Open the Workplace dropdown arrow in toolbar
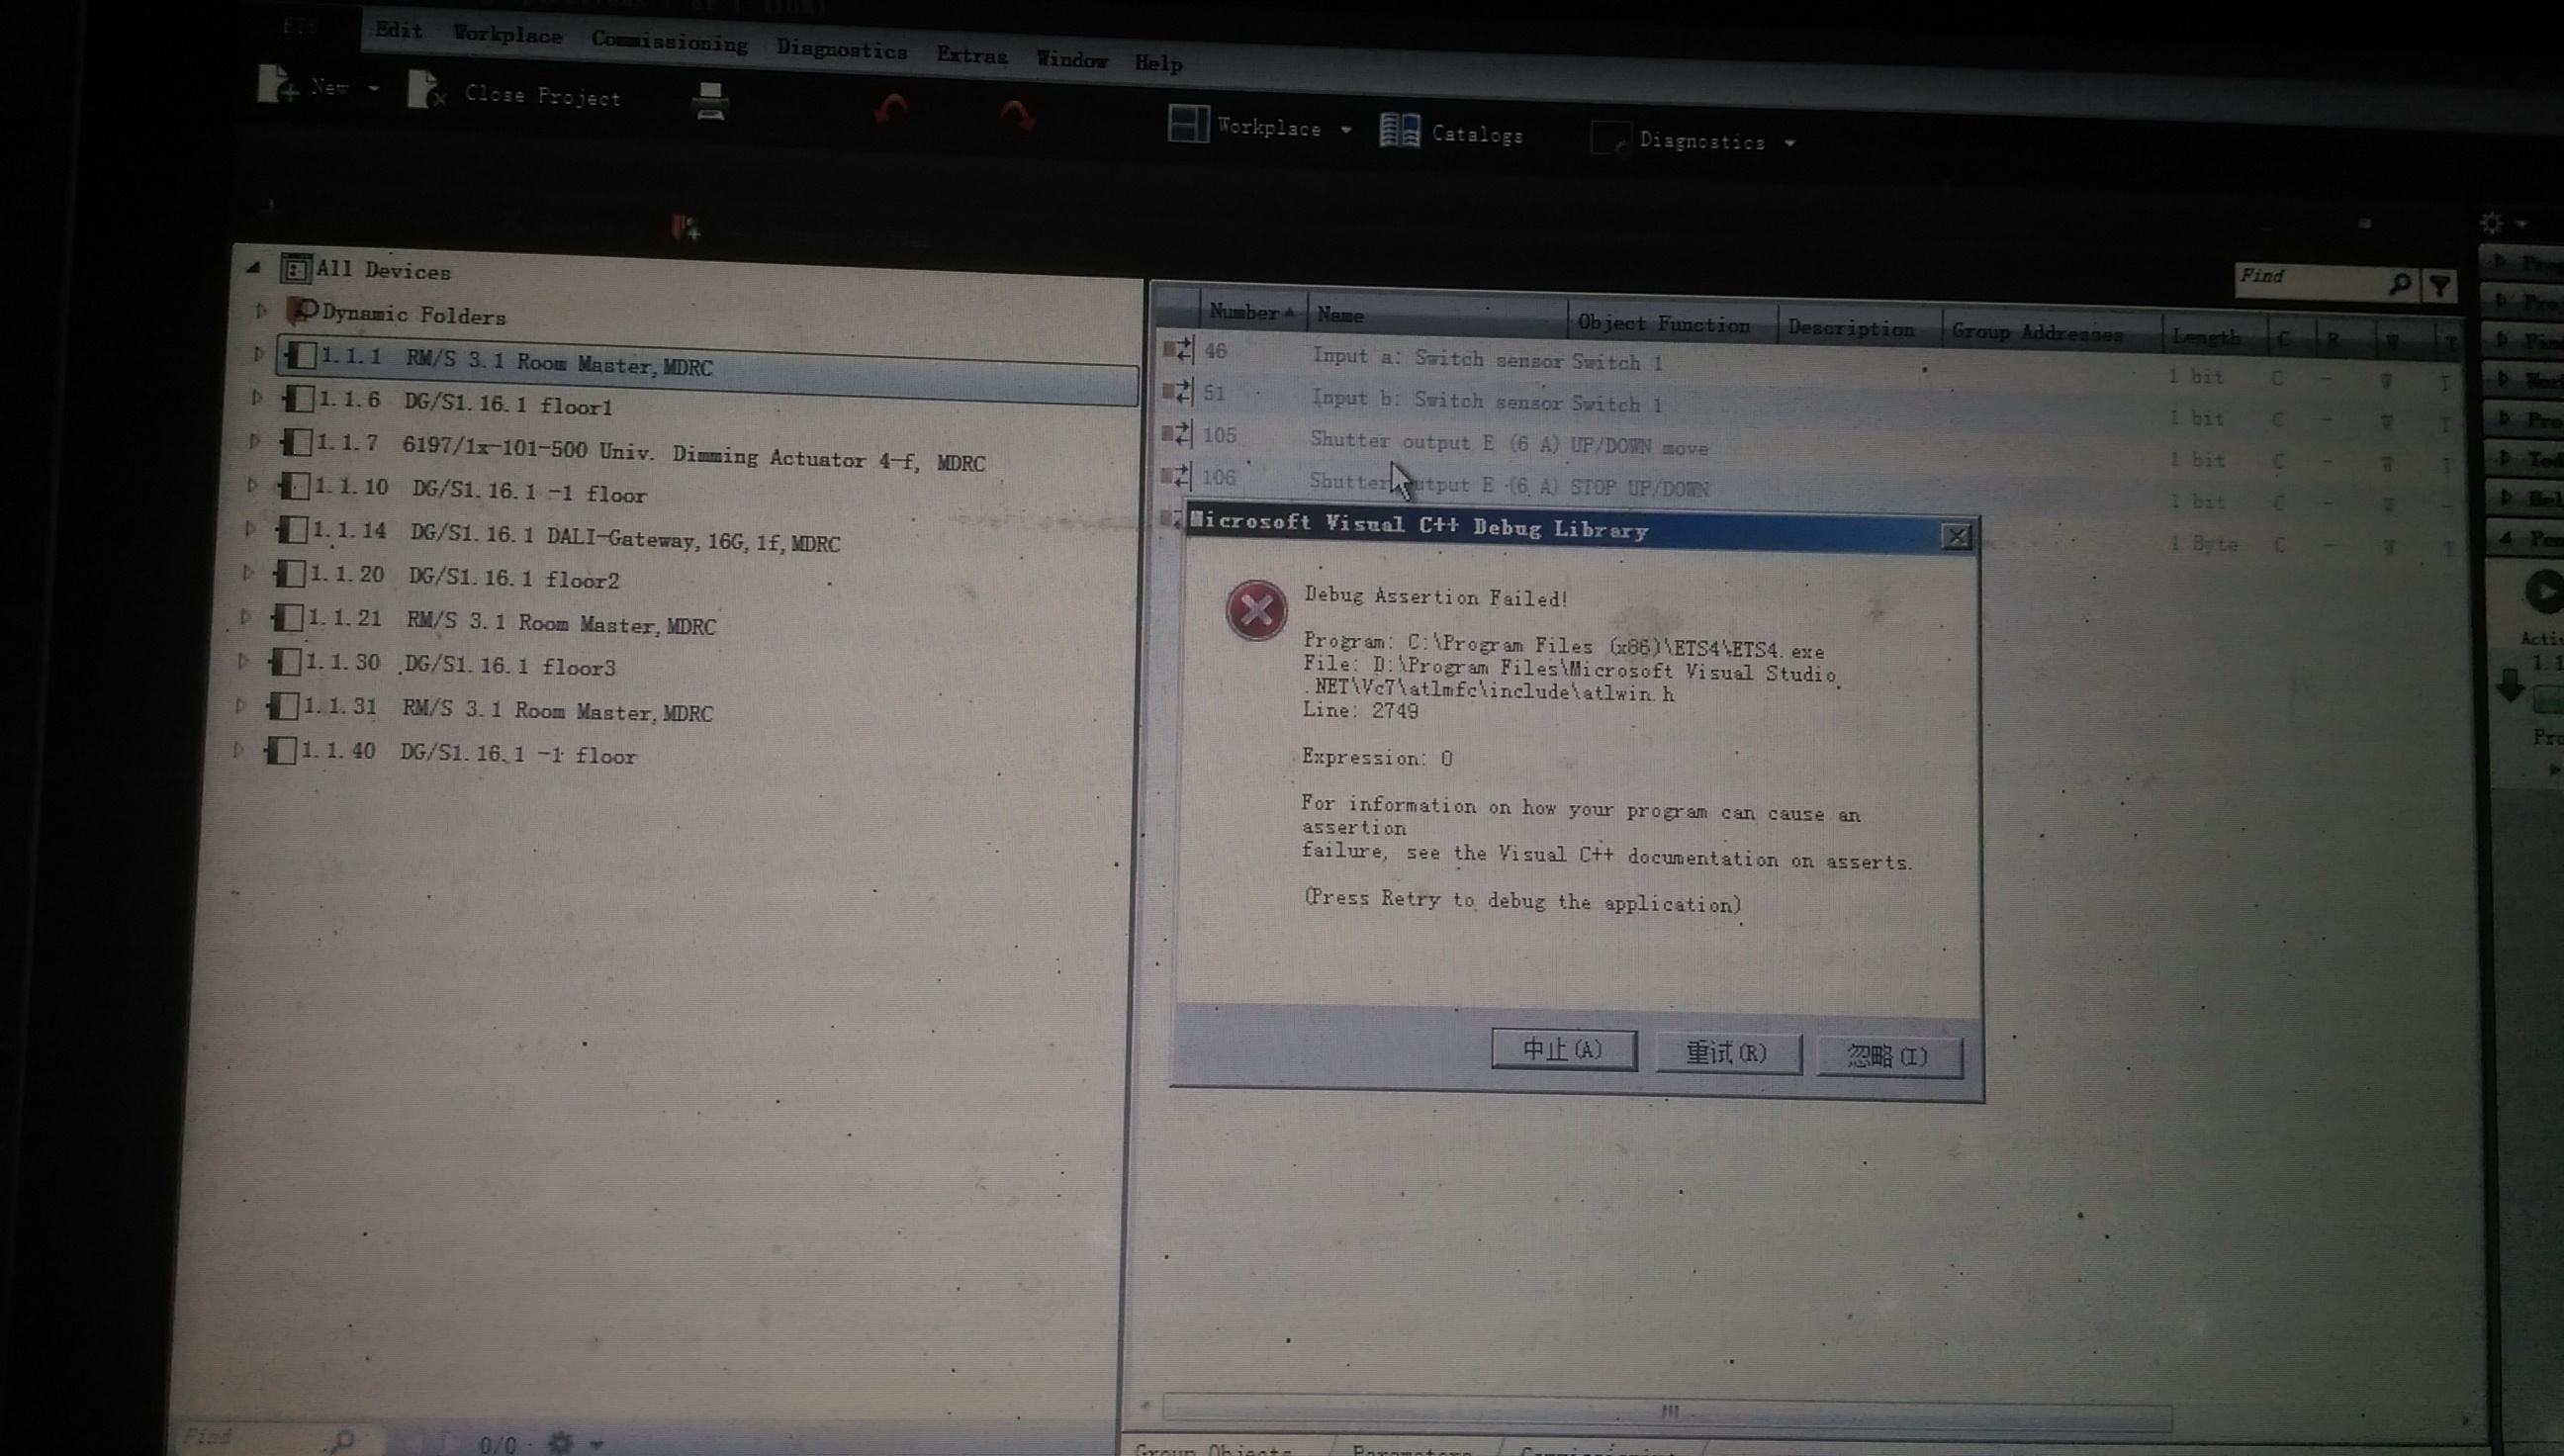This screenshot has height=1456, width=2564. click(1346, 130)
